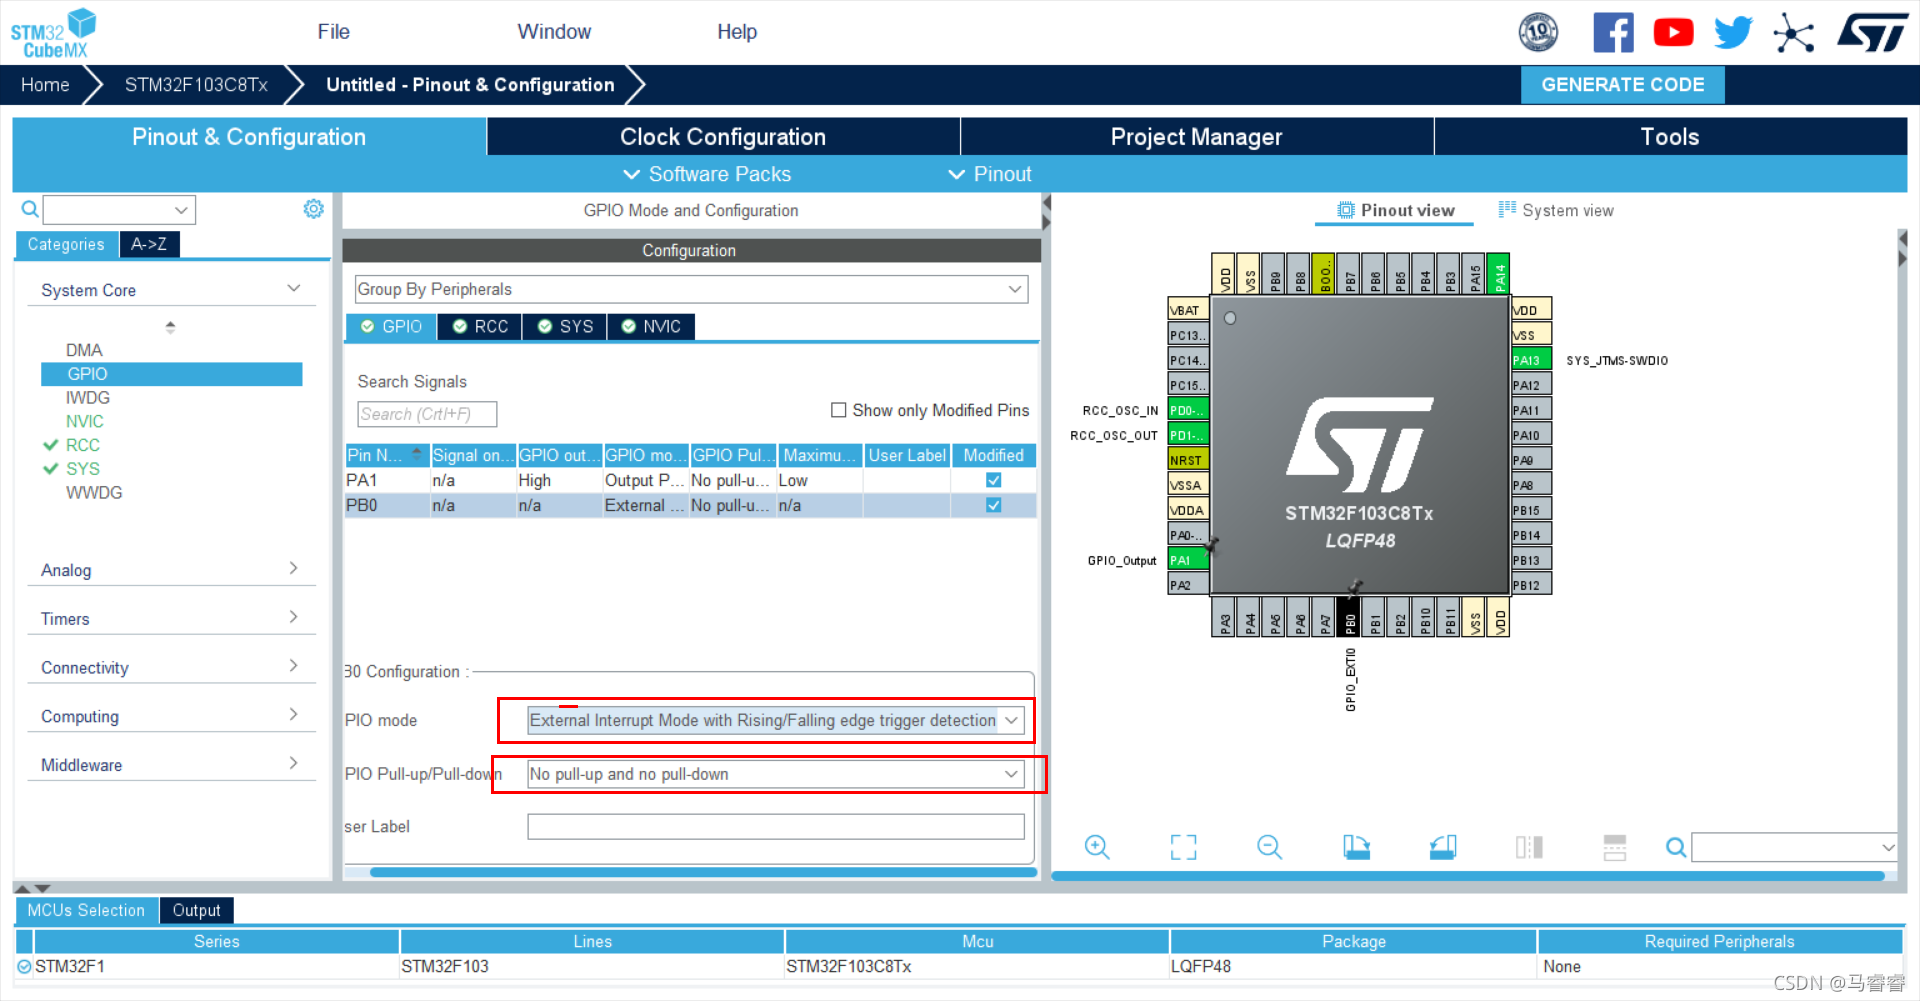Click the ST community network icon
Image resolution: width=1920 pixels, height=1001 pixels.
click(1794, 33)
